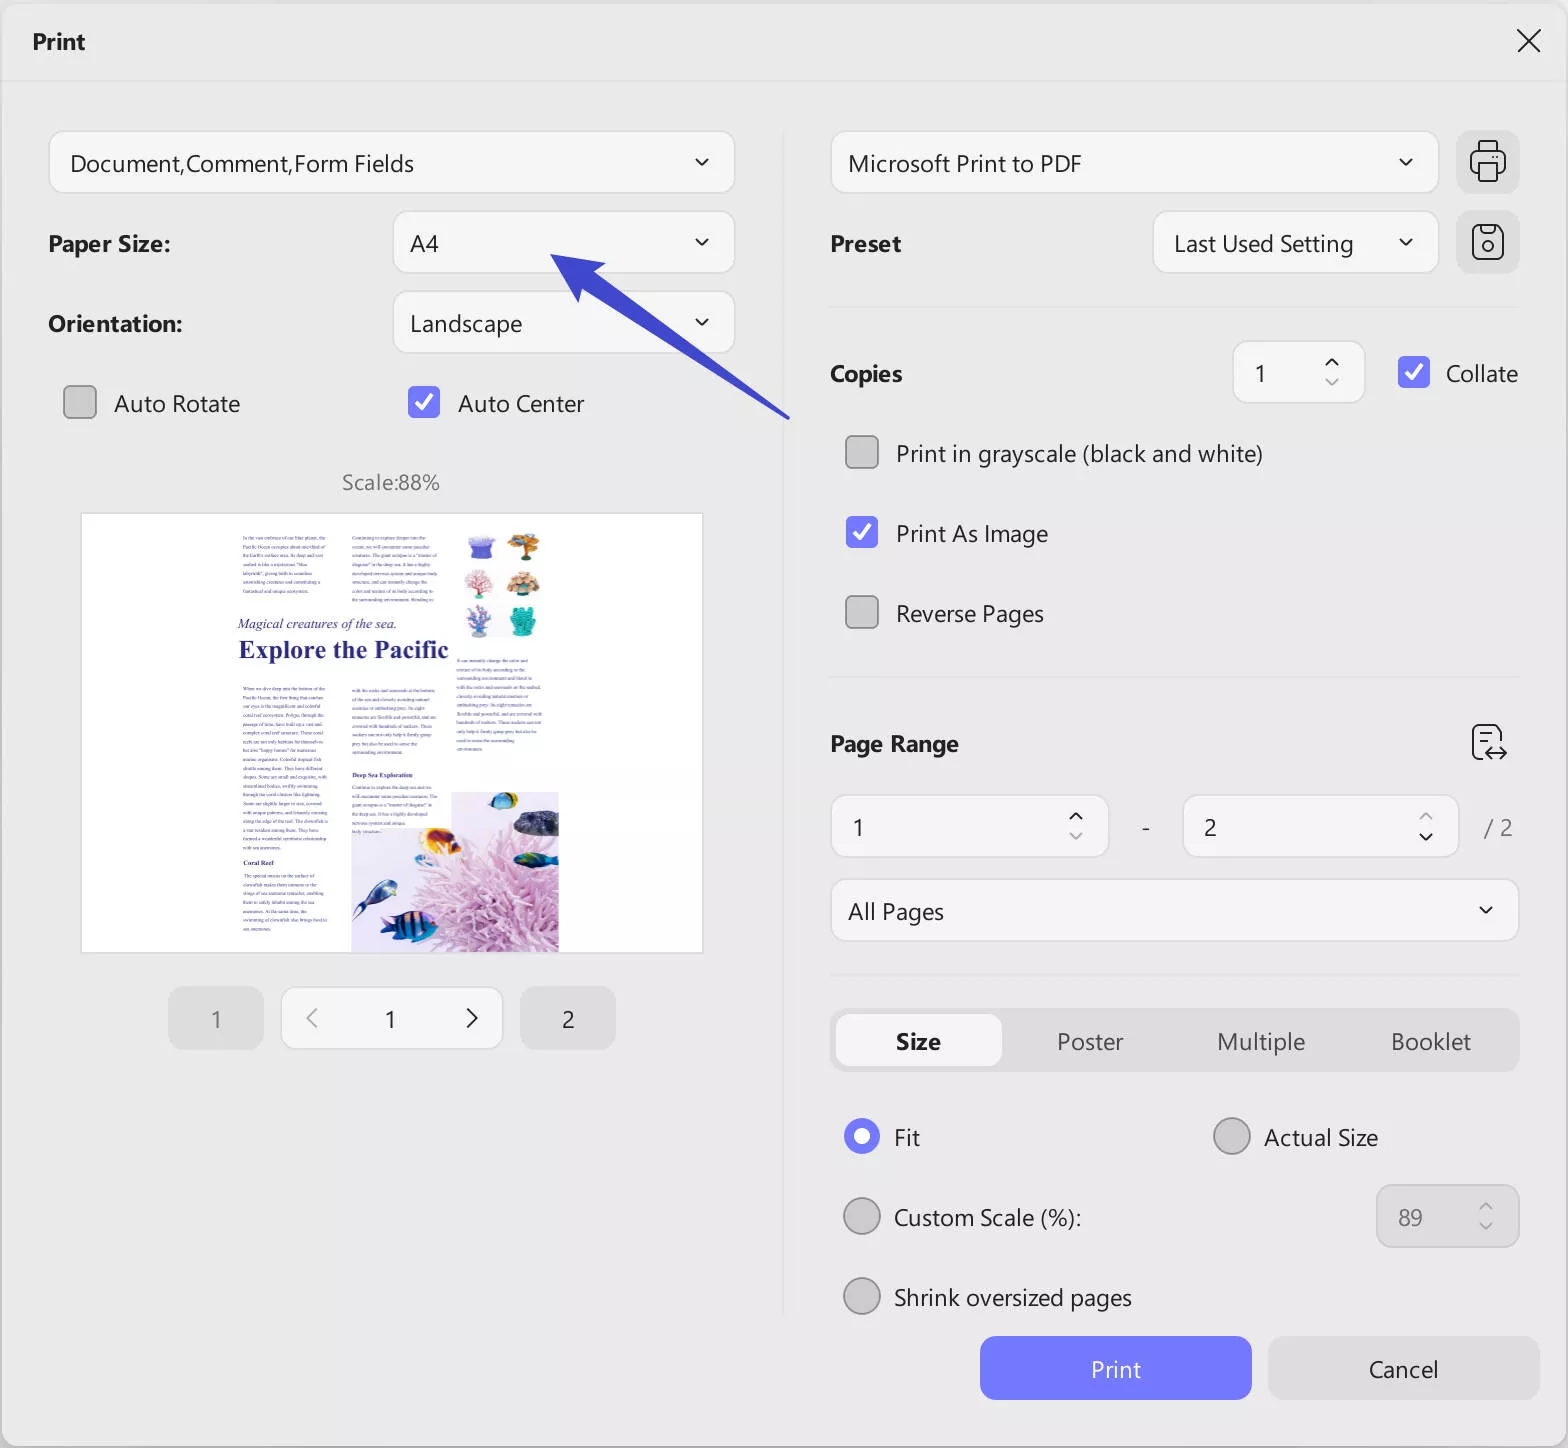Decrease the Custom Scale percentage
Viewport: 1568px width, 1448px height.
pos(1486,1226)
